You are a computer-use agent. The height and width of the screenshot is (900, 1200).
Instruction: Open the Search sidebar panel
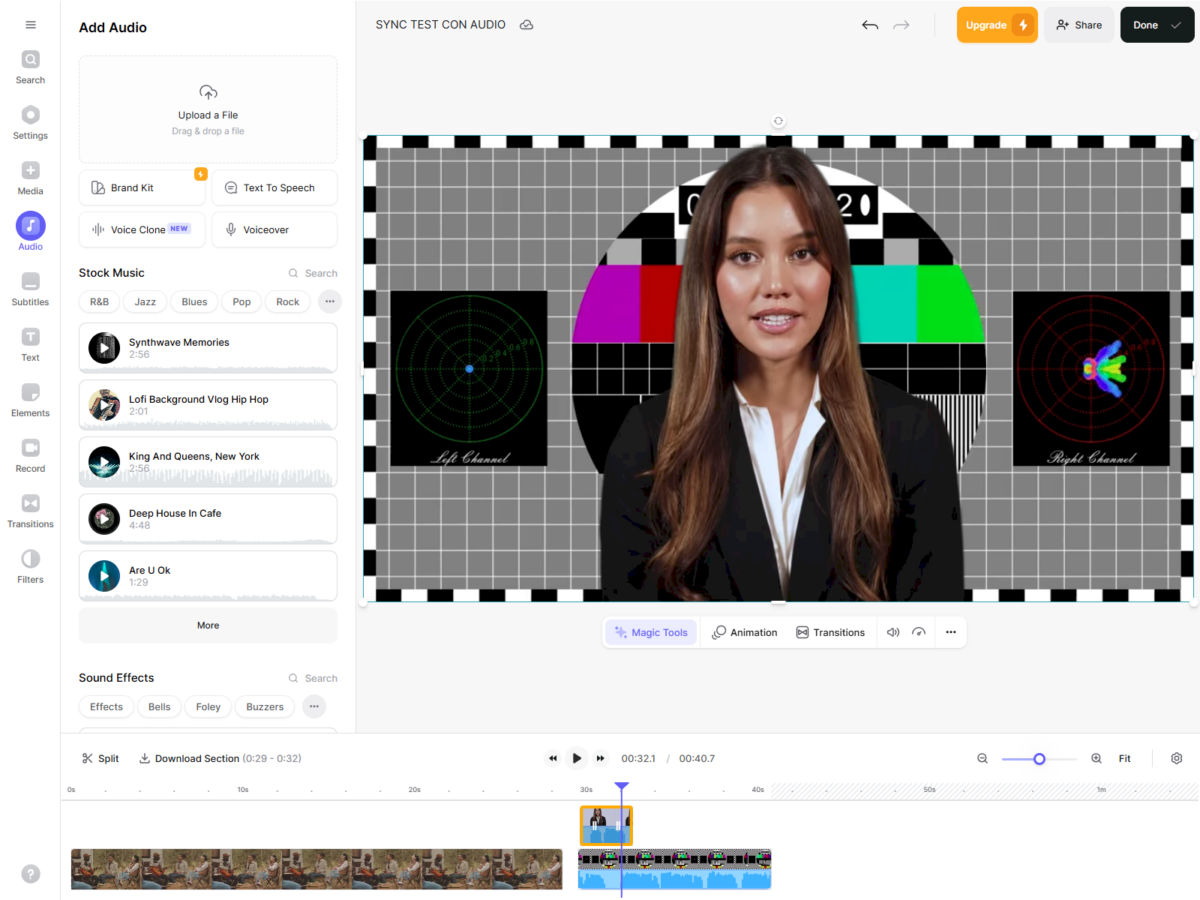point(30,67)
